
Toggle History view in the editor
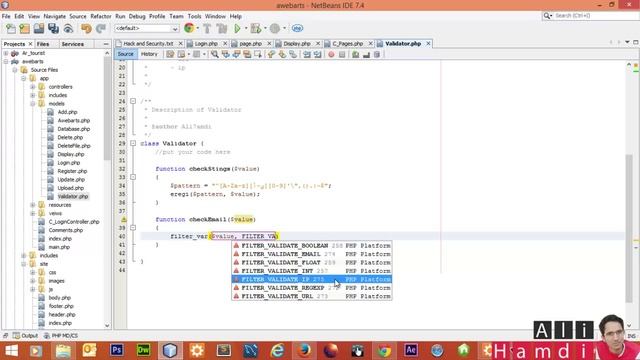149,54
